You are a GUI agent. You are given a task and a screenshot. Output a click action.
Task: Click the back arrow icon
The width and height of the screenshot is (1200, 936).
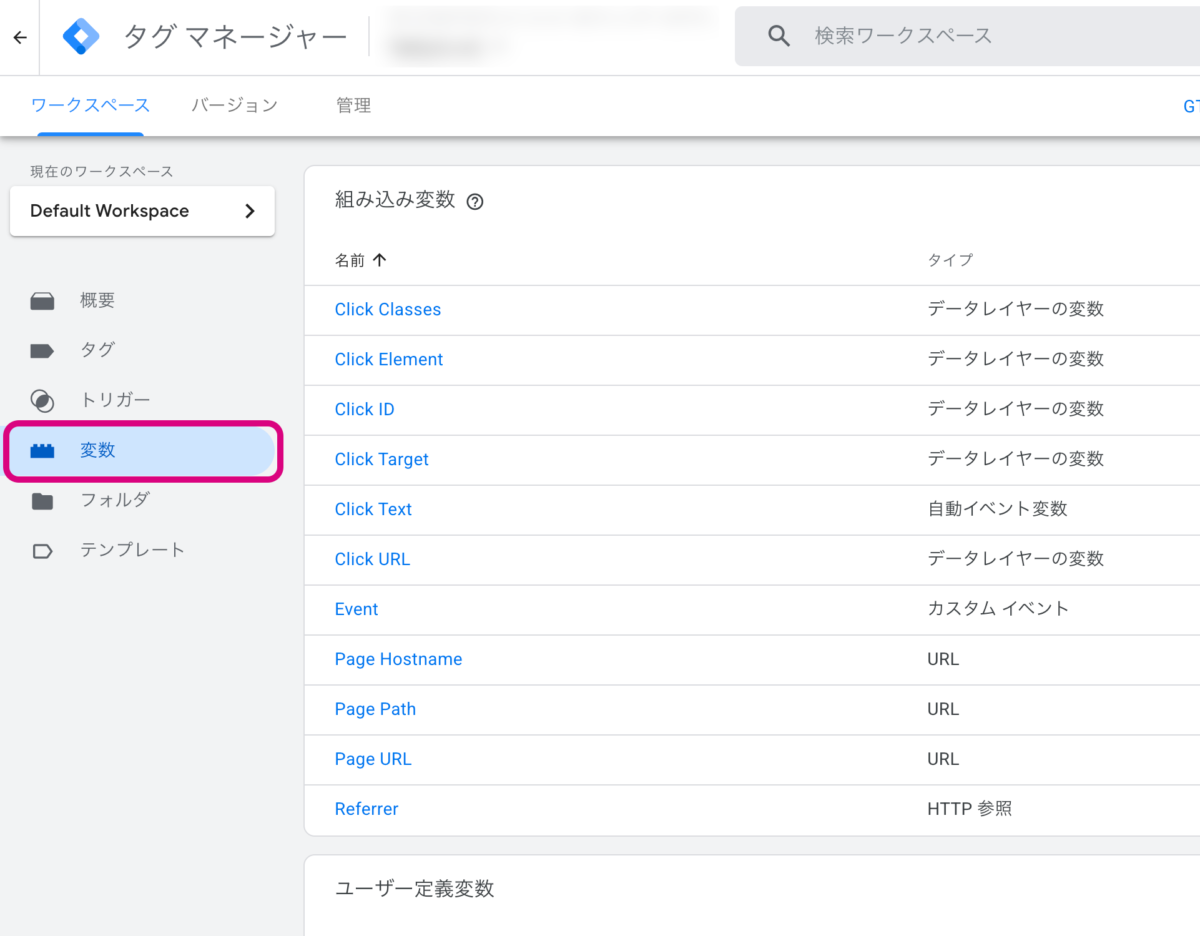click(20, 38)
